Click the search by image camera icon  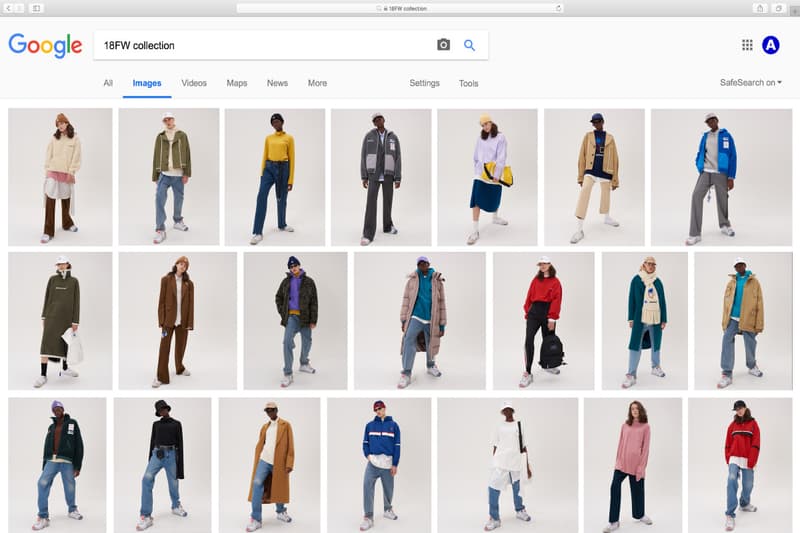(443, 45)
